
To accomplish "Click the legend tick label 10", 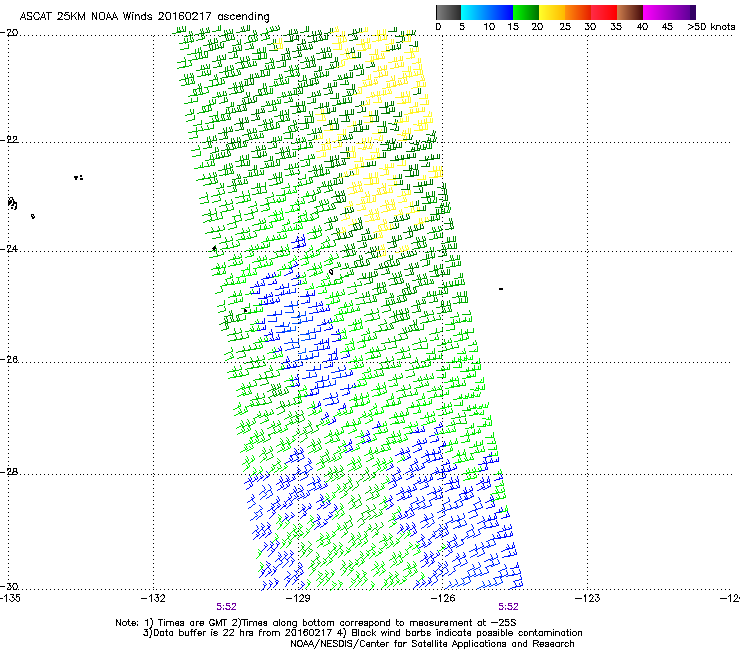I will 489,27.
